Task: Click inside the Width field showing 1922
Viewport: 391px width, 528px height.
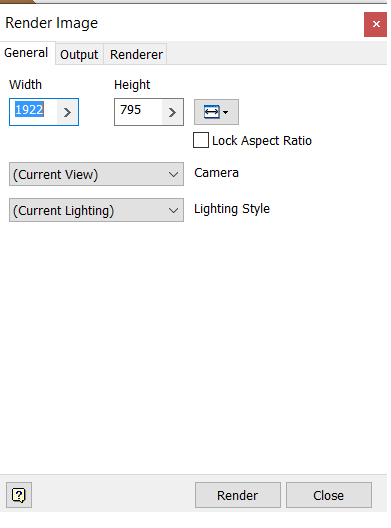Action: coord(33,112)
